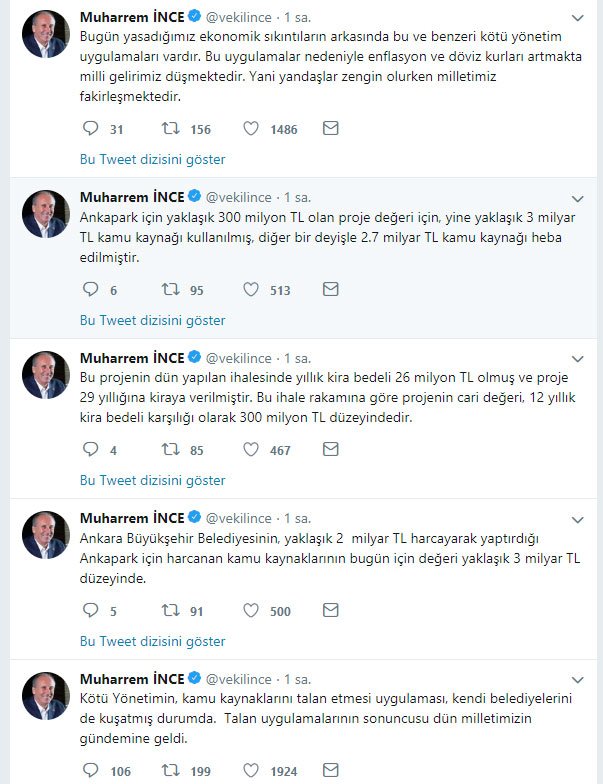
Task: Retweet the tweet with 199 retweets
Action: [170, 770]
